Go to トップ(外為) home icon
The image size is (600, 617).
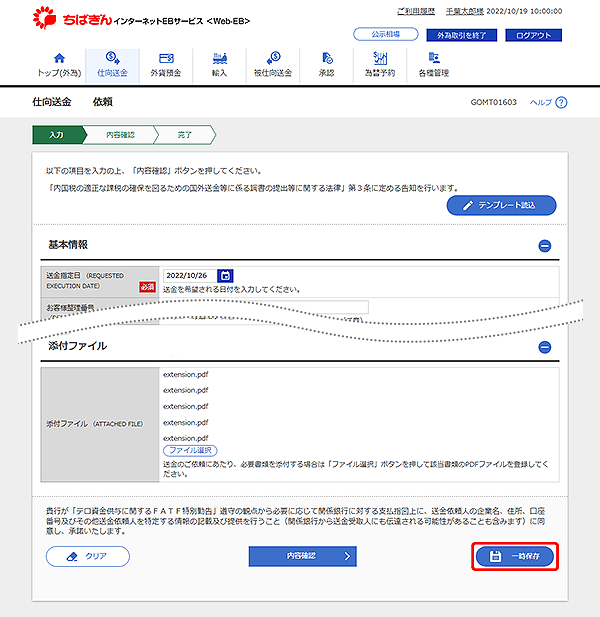coord(59,59)
